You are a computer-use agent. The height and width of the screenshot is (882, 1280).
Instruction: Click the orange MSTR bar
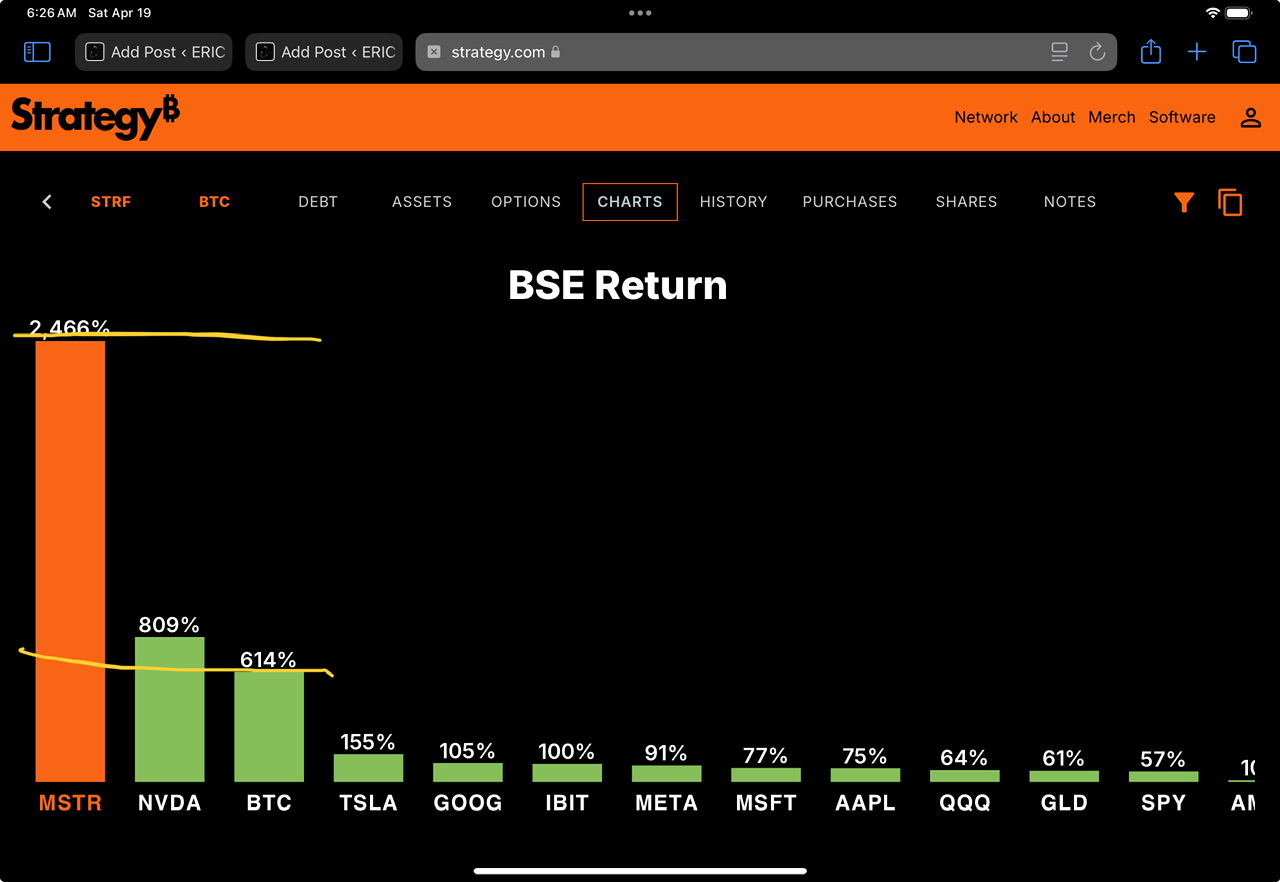(70, 561)
